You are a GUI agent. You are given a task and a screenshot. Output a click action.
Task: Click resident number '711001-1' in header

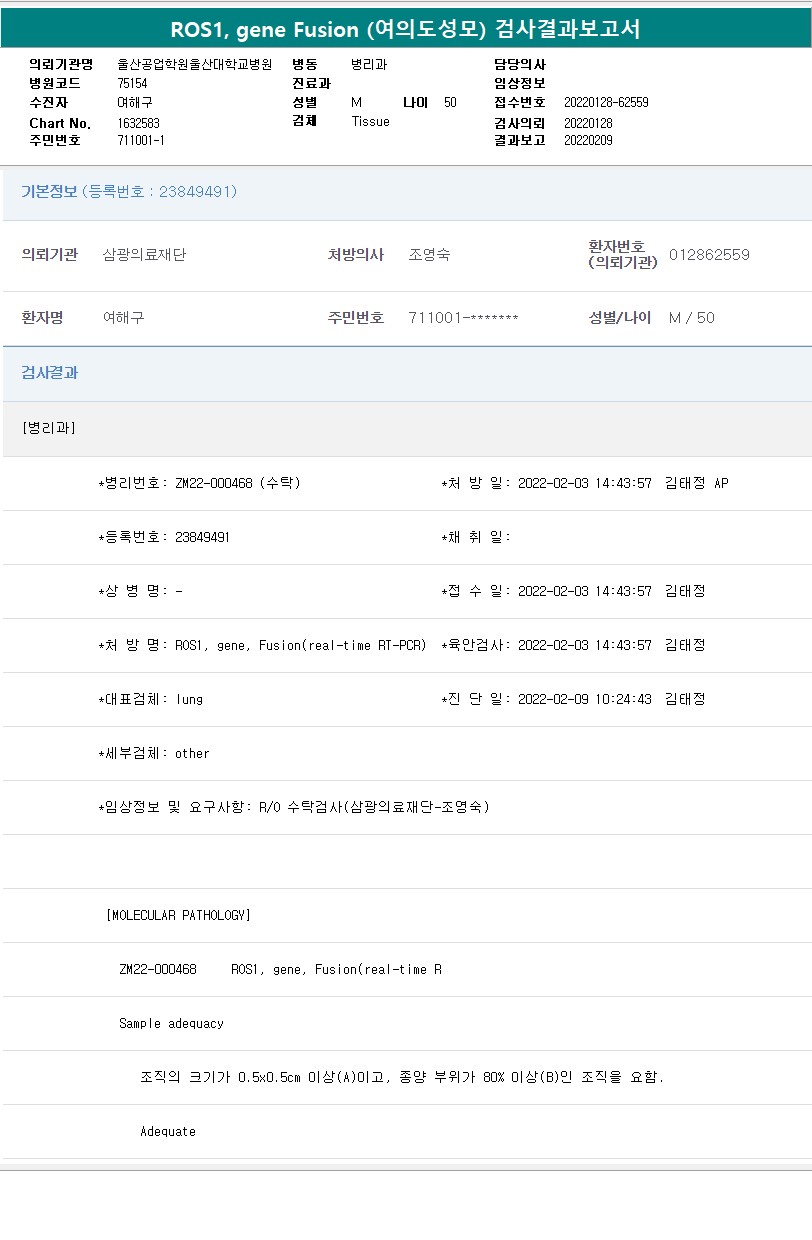click(x=141, y=140)
